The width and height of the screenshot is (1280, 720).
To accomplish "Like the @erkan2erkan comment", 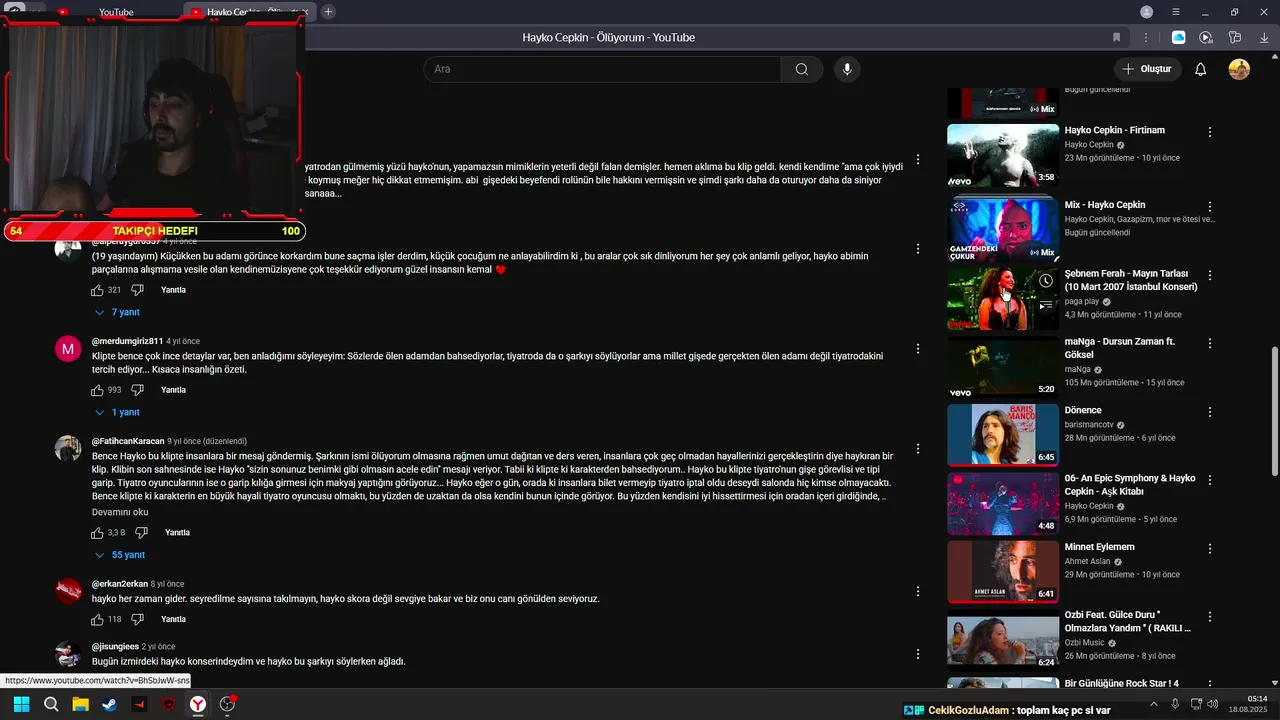I will pos(97,619).
